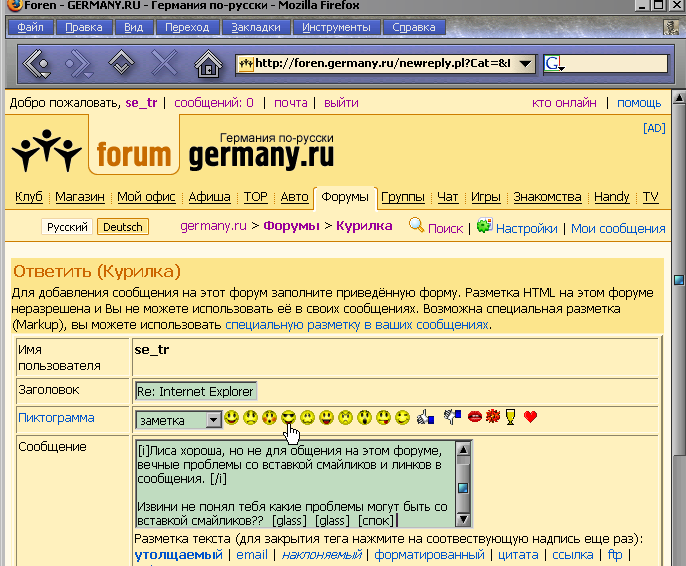Open the search engine selector dropdown

pos(557,65)
